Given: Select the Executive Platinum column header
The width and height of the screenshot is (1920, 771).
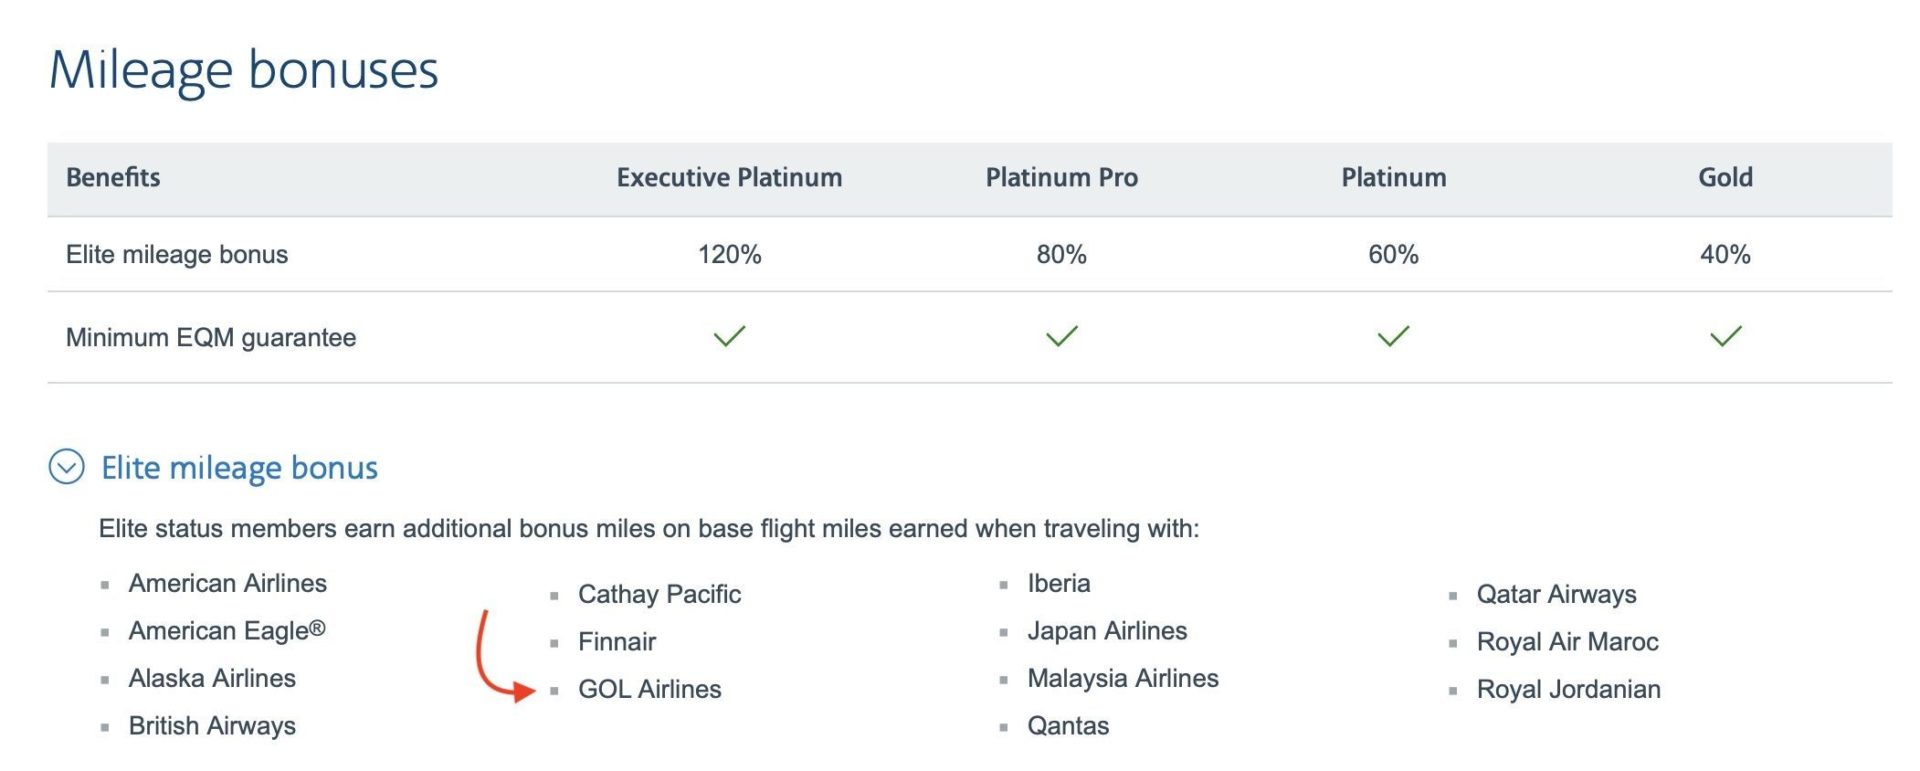Looking at the screenshot, I should (x=729, y=177).
